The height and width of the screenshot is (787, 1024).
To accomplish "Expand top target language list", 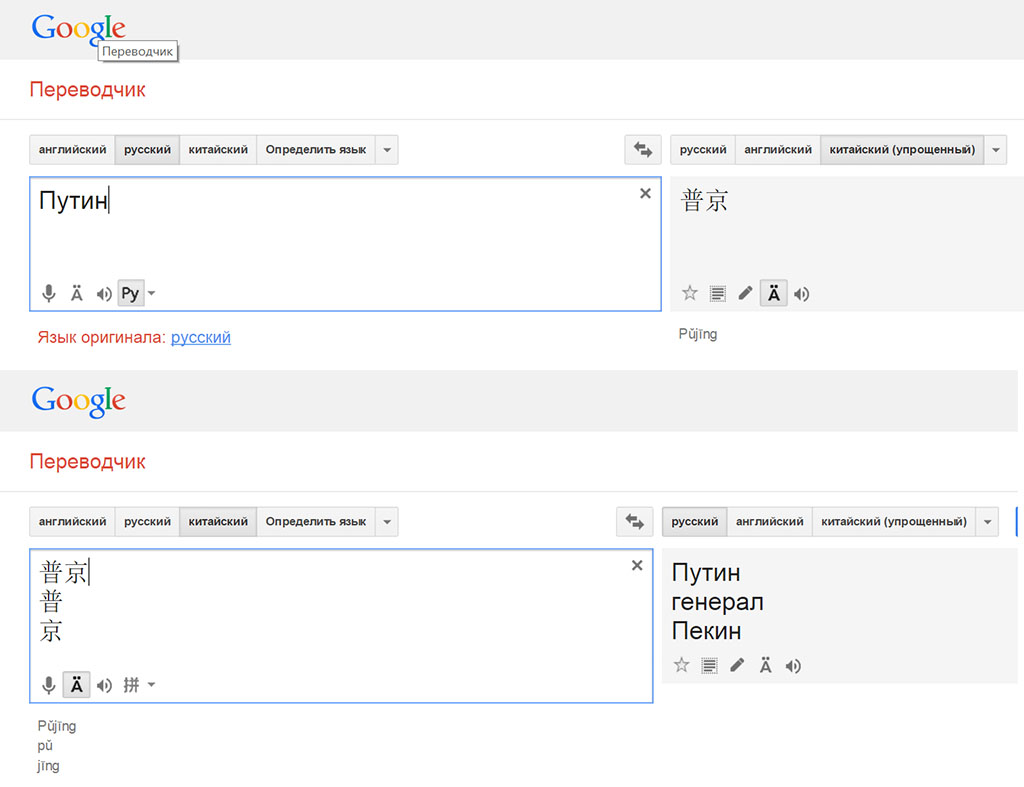I will 996,150.
